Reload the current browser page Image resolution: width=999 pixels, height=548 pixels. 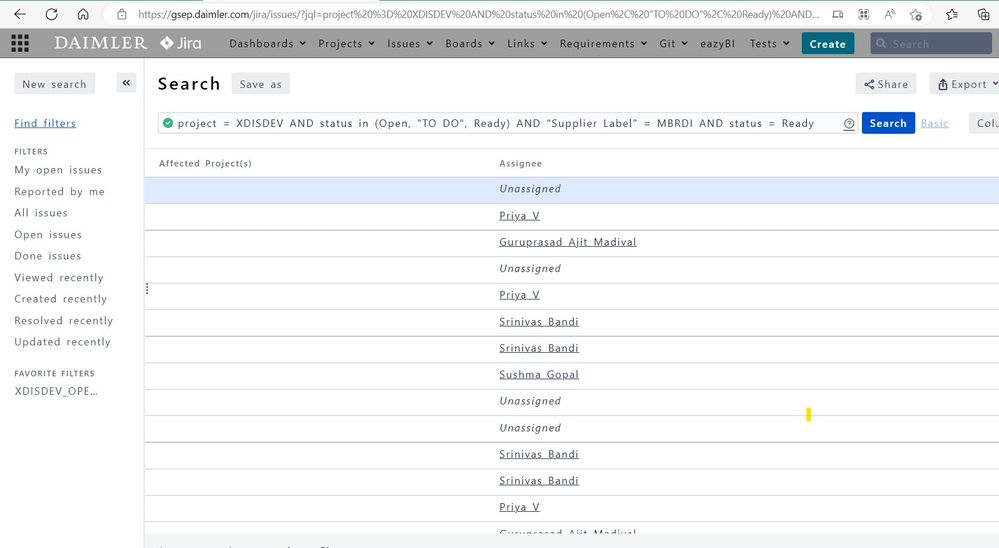pos(52,14)
